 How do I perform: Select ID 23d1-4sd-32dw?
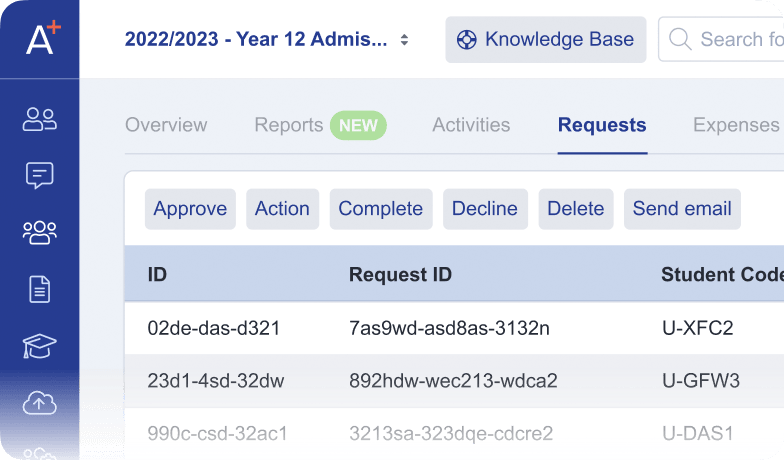click(216, 381)
